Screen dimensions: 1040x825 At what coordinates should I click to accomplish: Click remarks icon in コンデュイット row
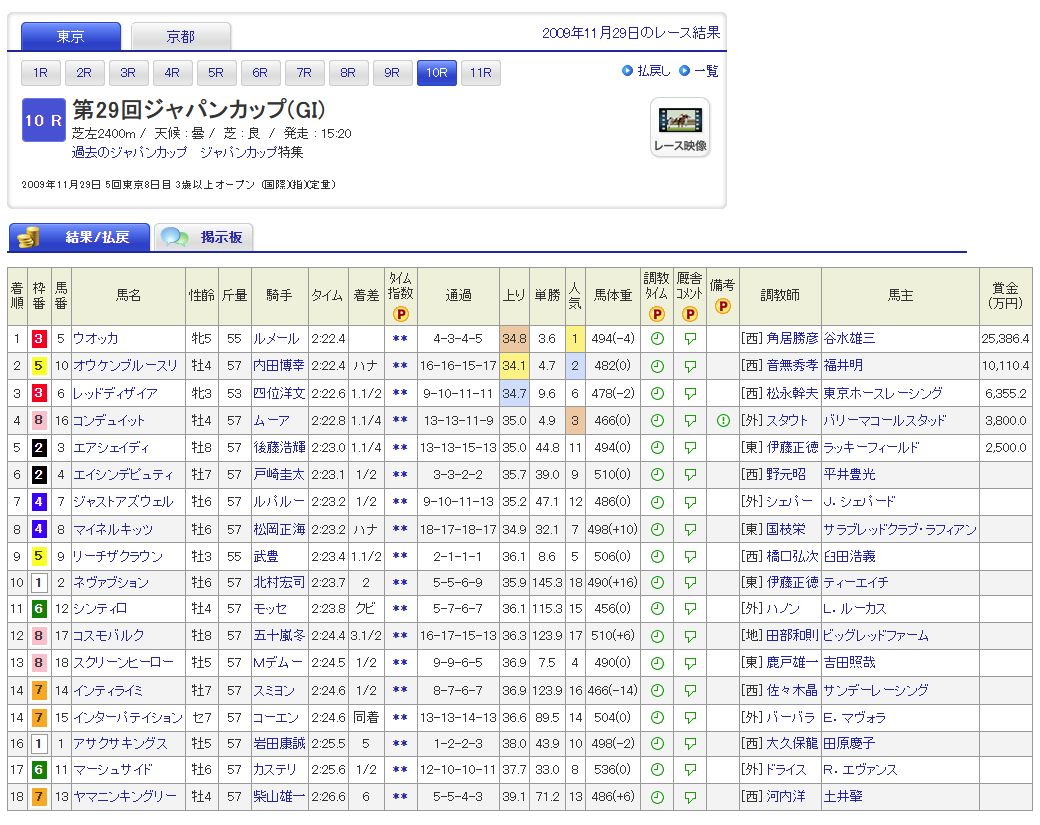tap(722, 420)
